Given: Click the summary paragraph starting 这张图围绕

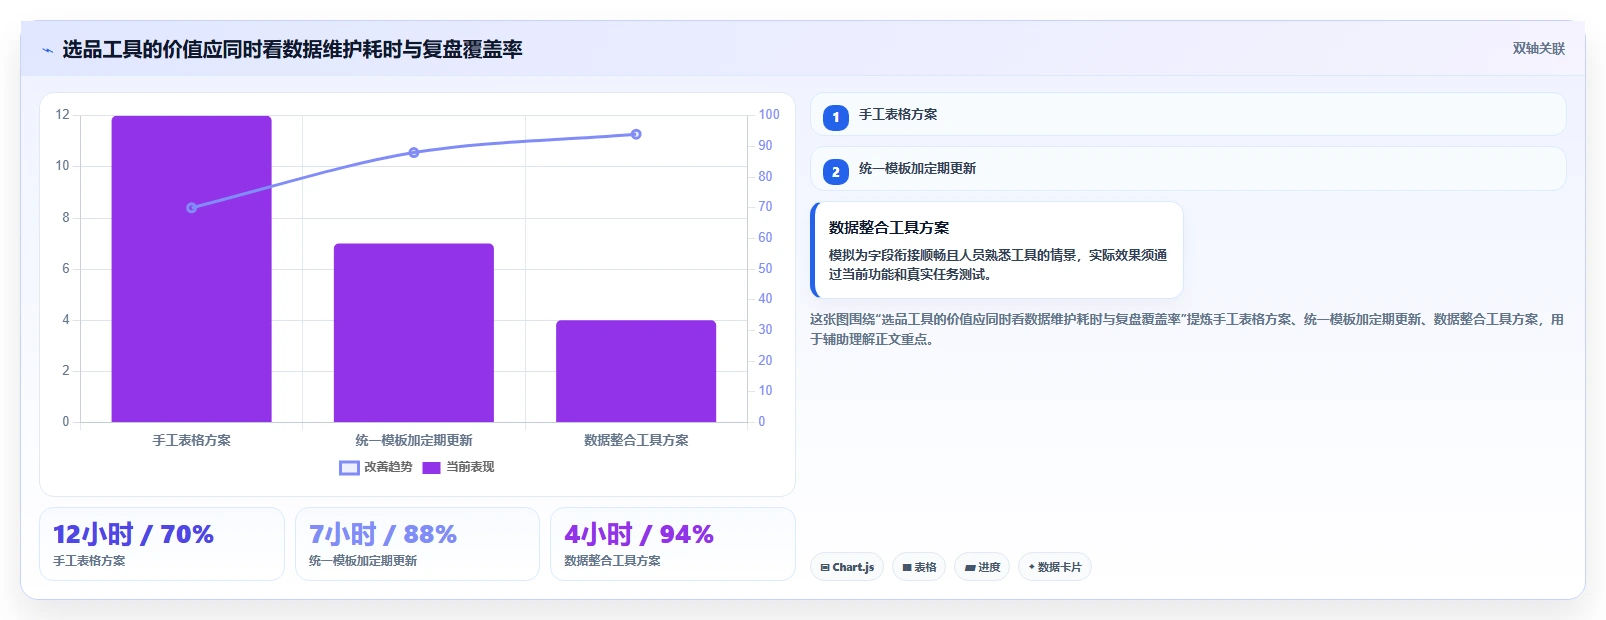Looking at the screenshot, I should (1187, 329).
